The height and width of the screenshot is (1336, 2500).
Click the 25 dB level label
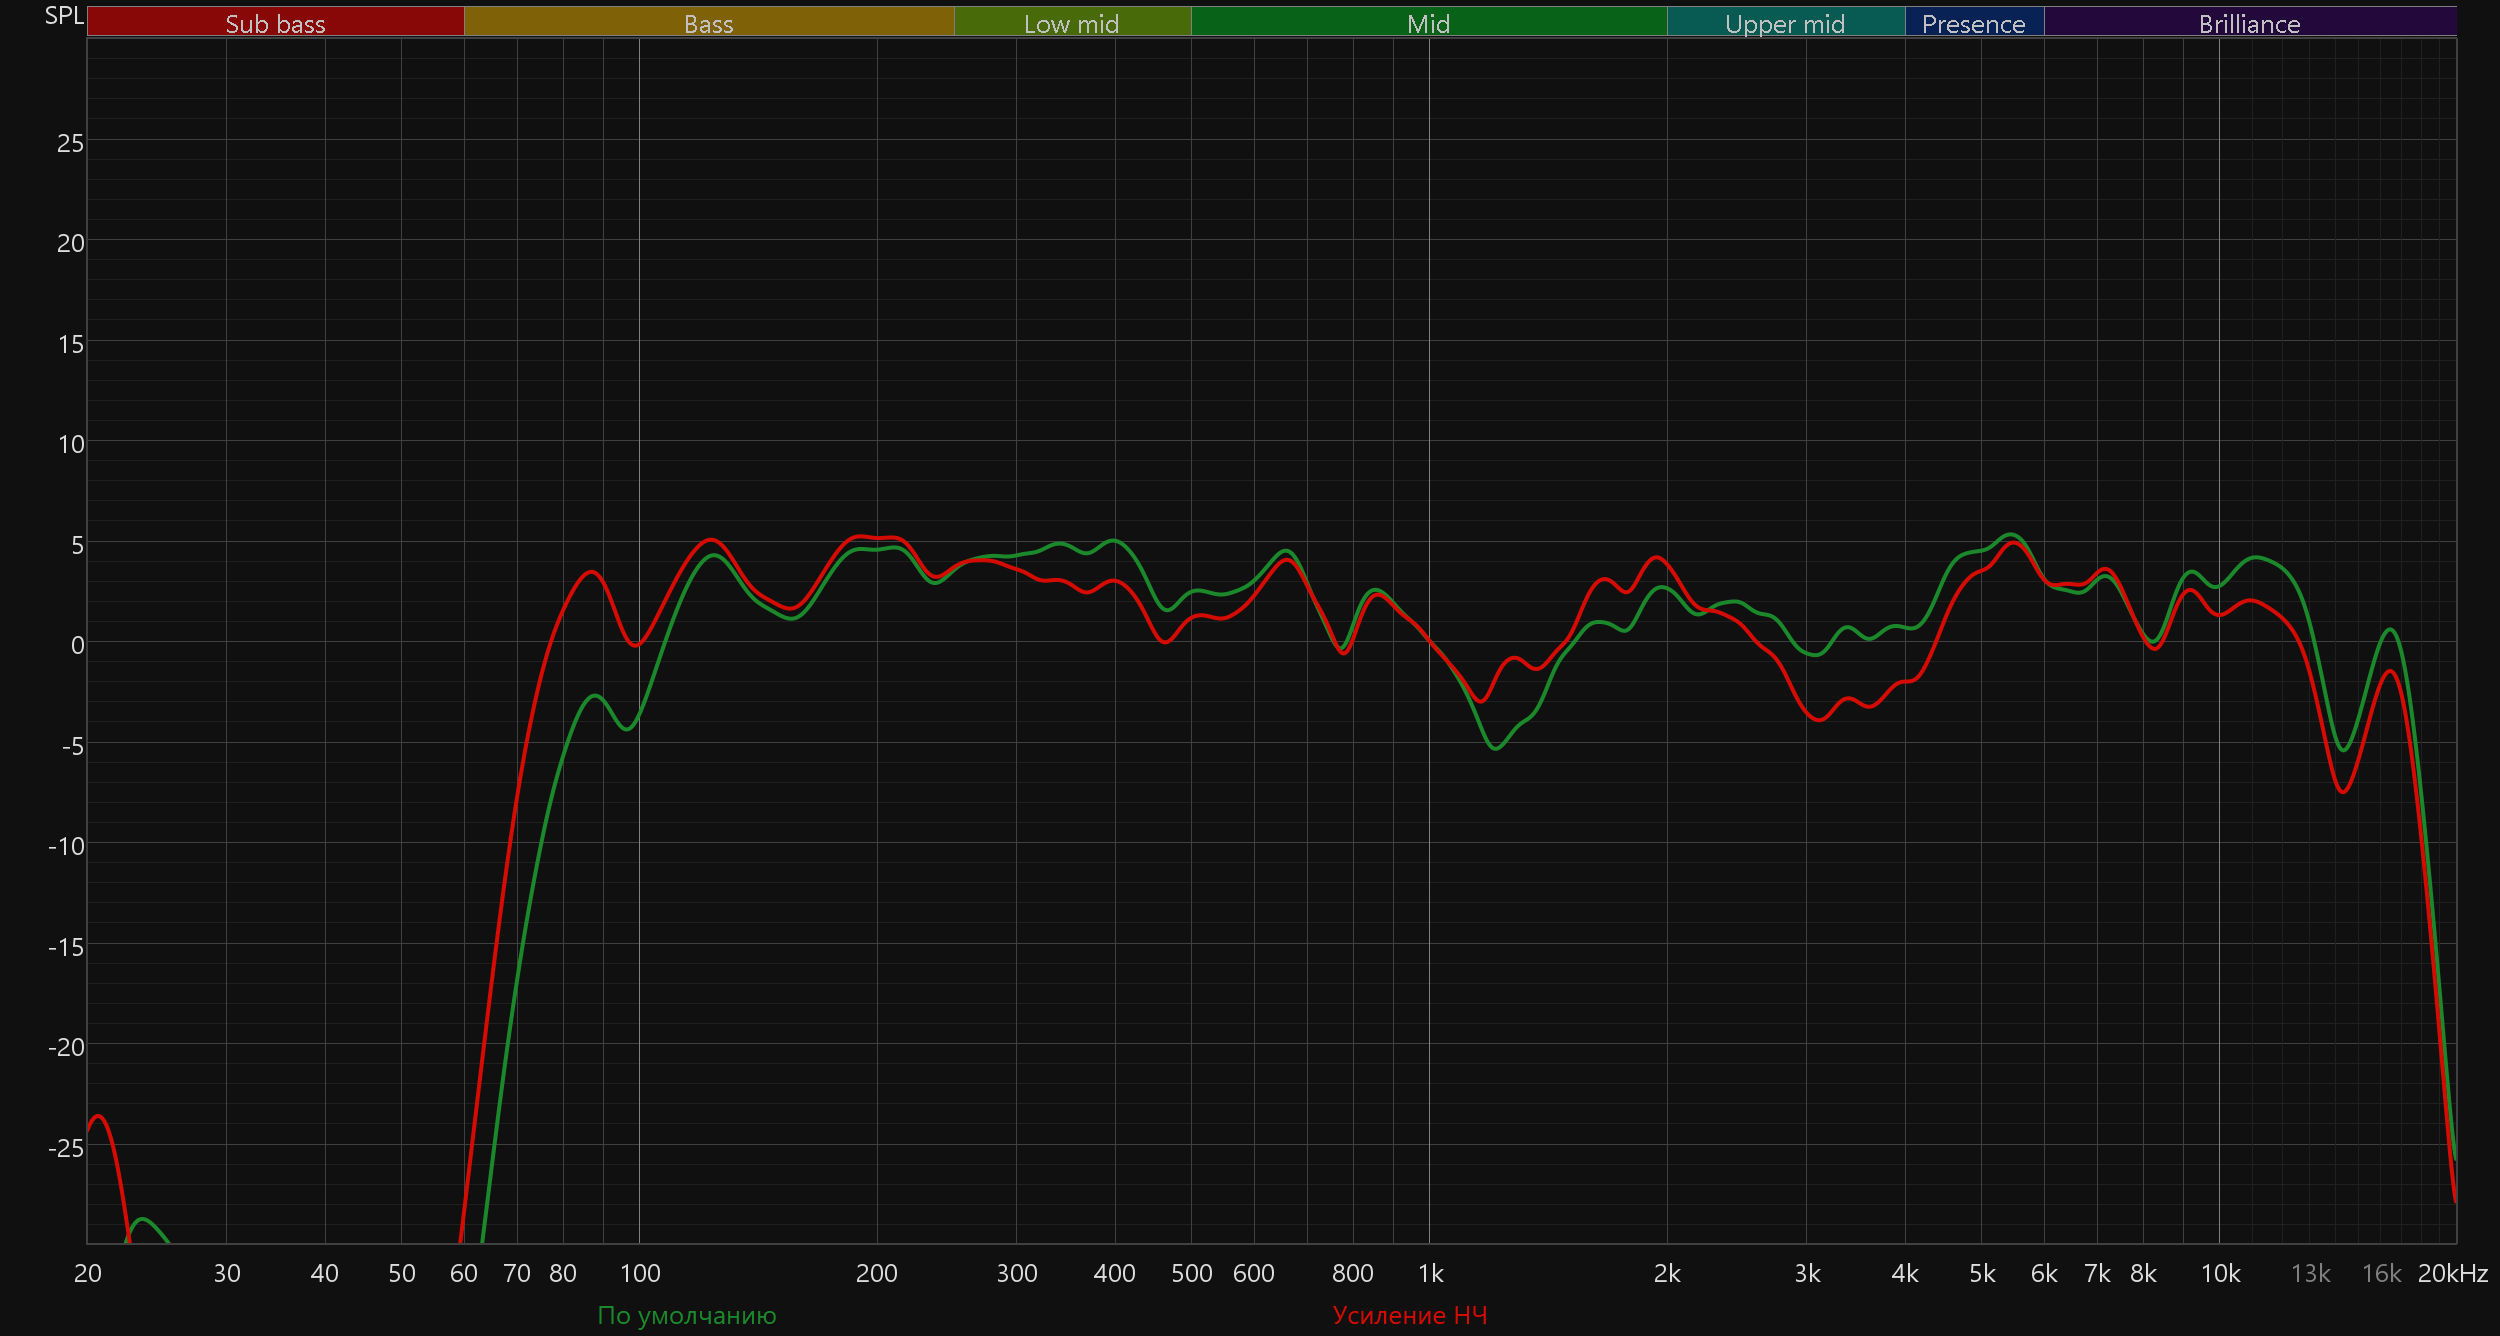pyautogui.click(x=70, y=143)
